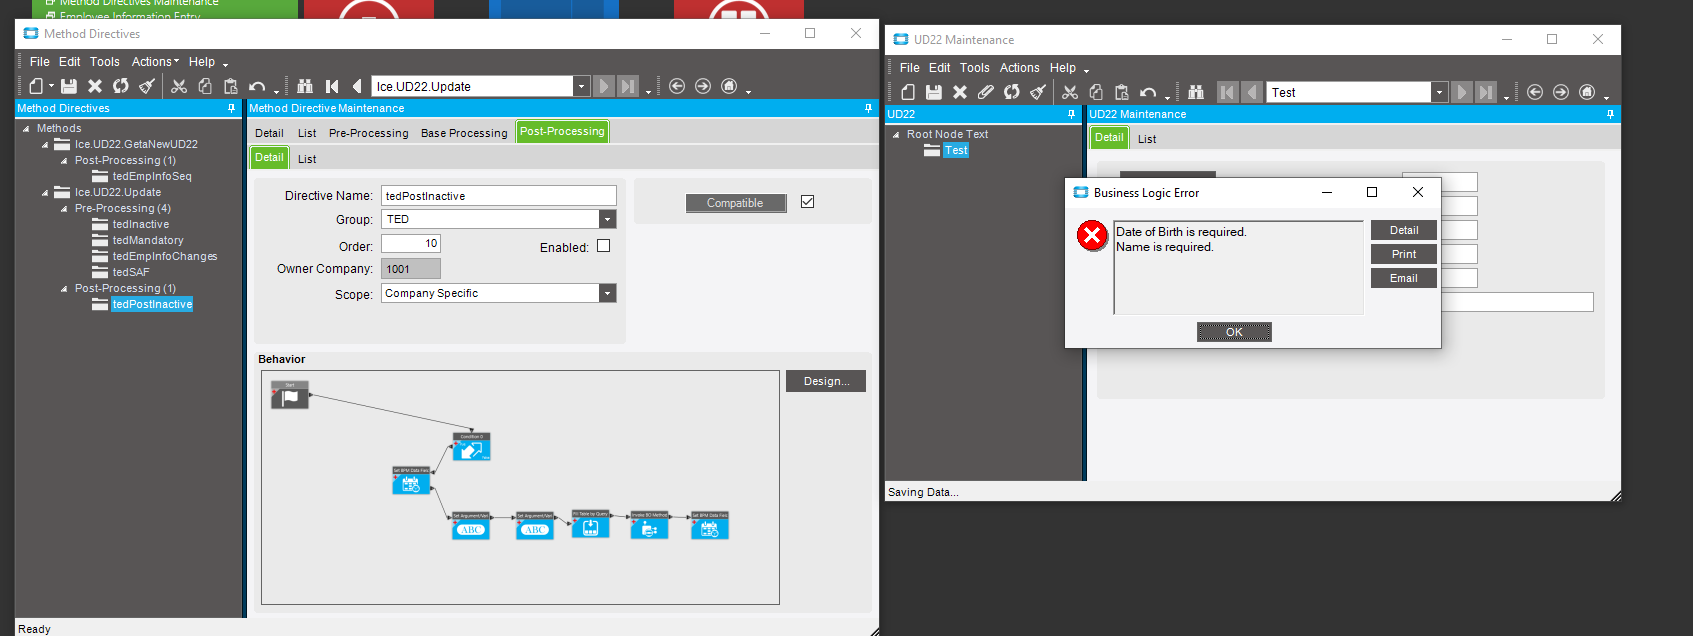Click Home icon in UD22 Maintenance toolbar
Viewport: 1693px width, 636px height.
1587,92
